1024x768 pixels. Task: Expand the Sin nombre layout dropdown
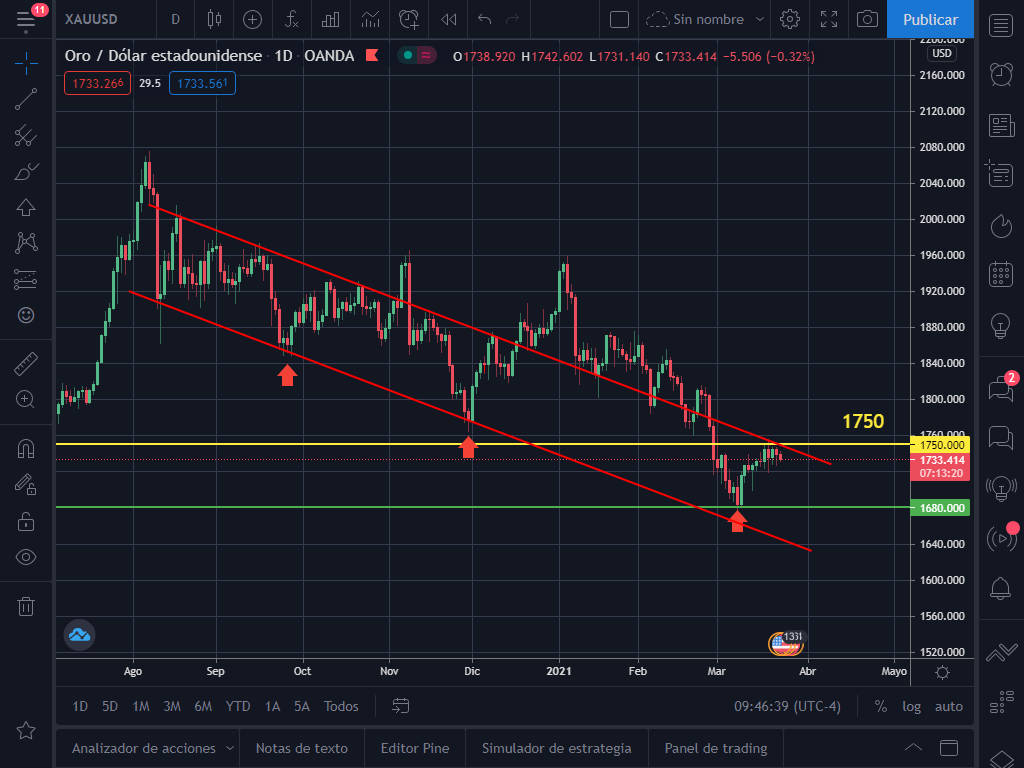[x=760, y=19]
